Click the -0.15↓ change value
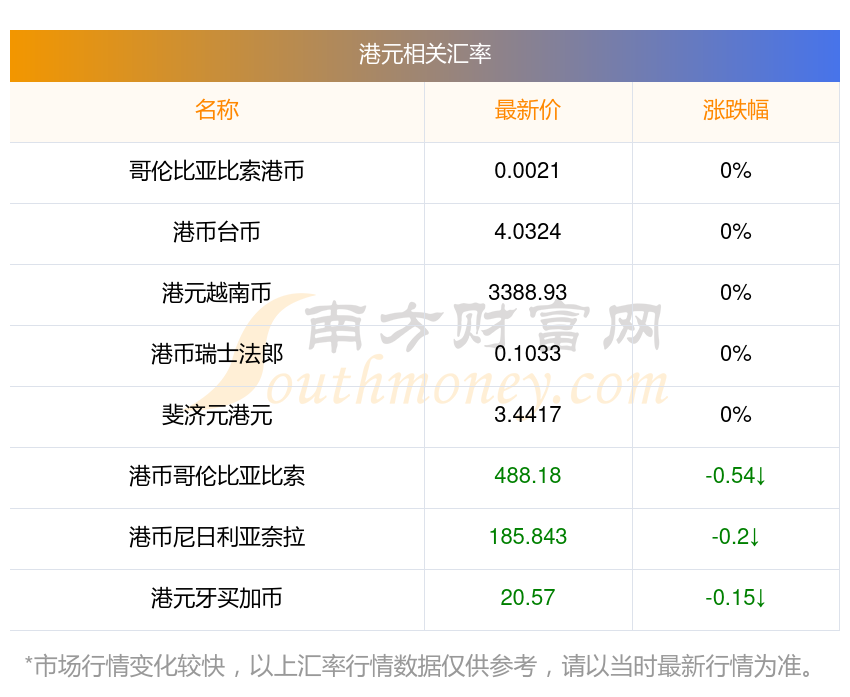This screenshot has width=850, height=697. [736, 598]
